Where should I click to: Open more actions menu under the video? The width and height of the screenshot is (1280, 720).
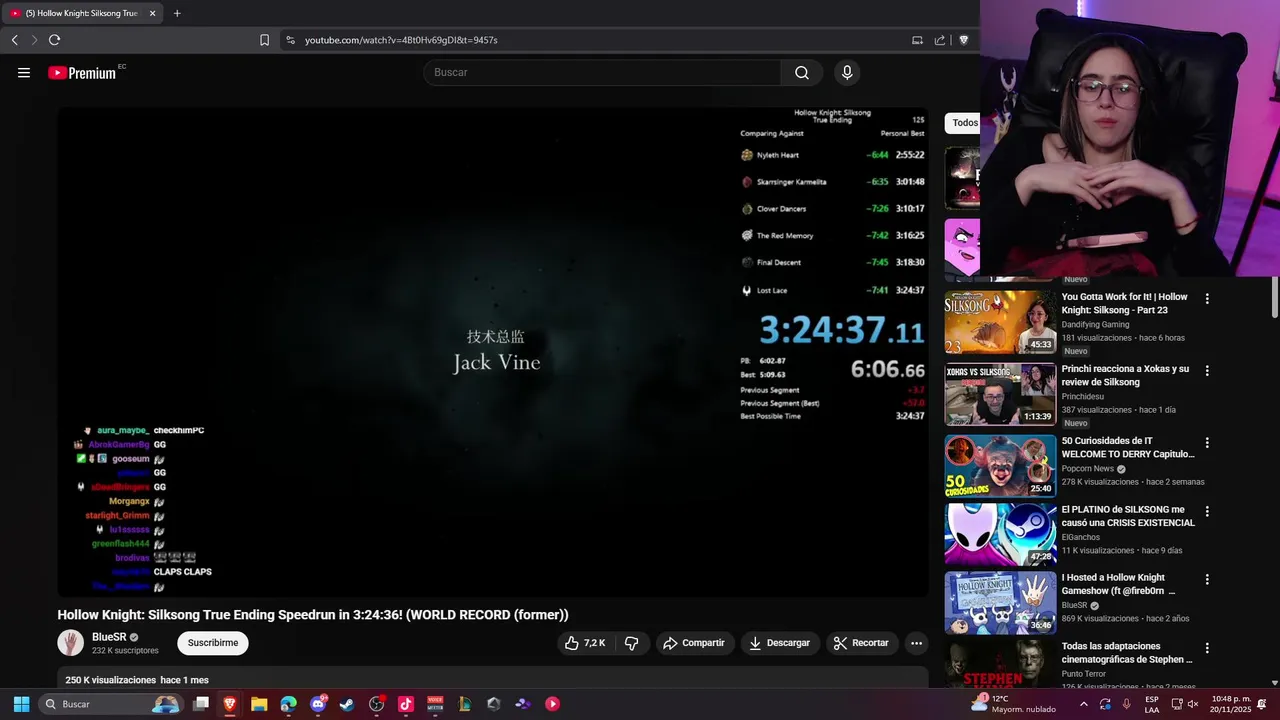[x=916, y=643]
